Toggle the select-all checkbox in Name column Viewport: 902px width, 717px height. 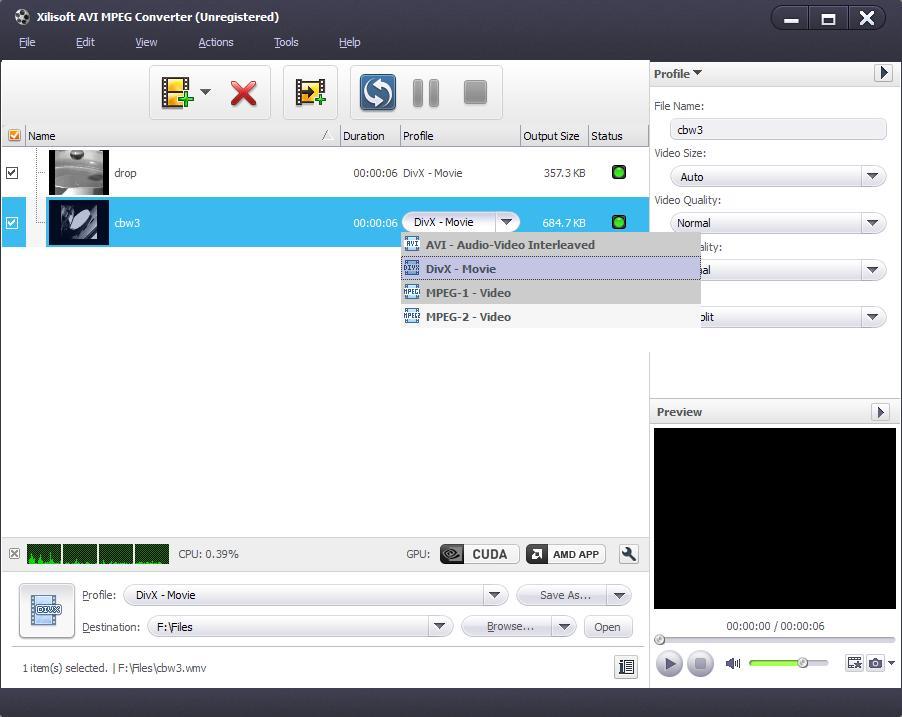[13, 135]
